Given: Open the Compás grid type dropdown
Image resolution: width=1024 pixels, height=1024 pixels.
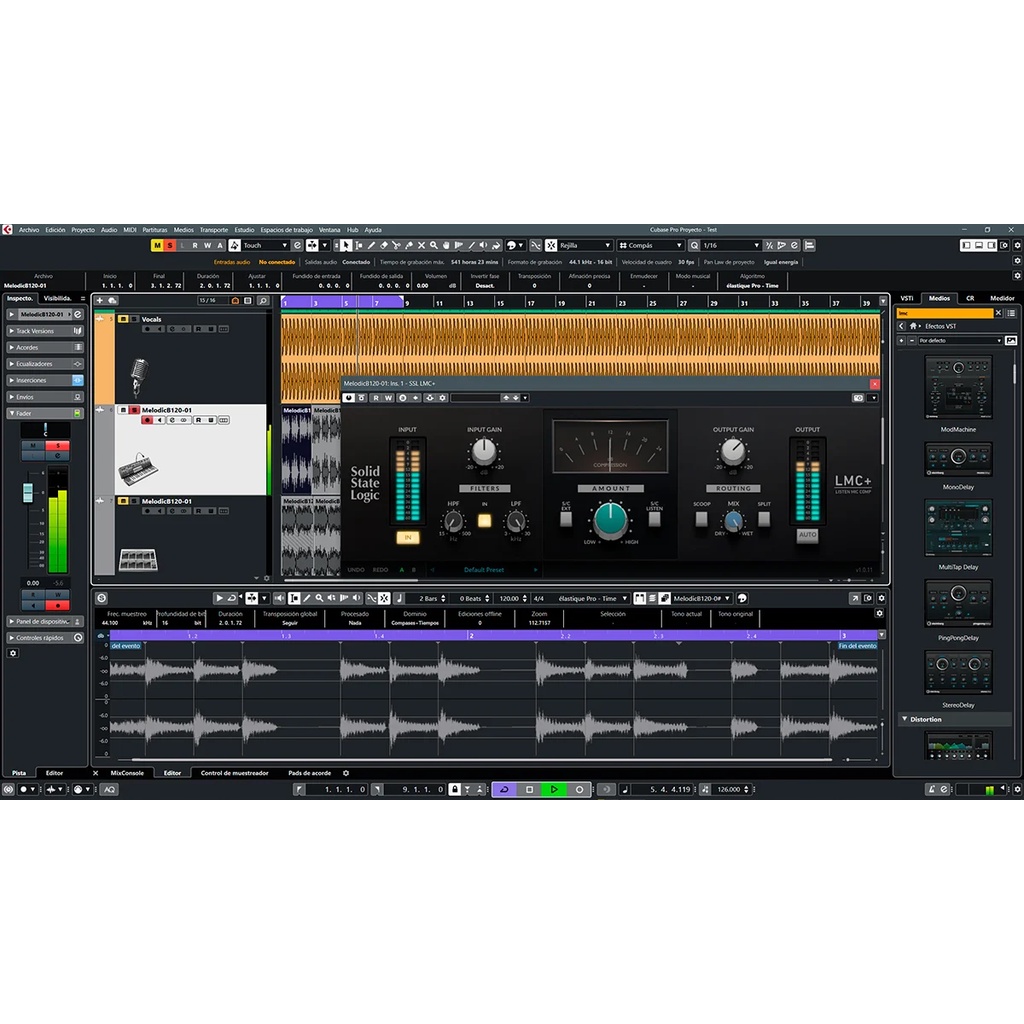Looking at the screenshot, I should coord(651,246).
